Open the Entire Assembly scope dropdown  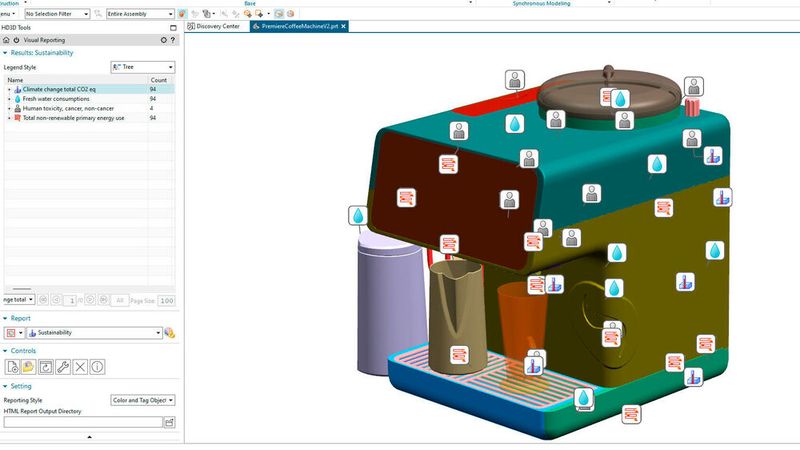140,14
